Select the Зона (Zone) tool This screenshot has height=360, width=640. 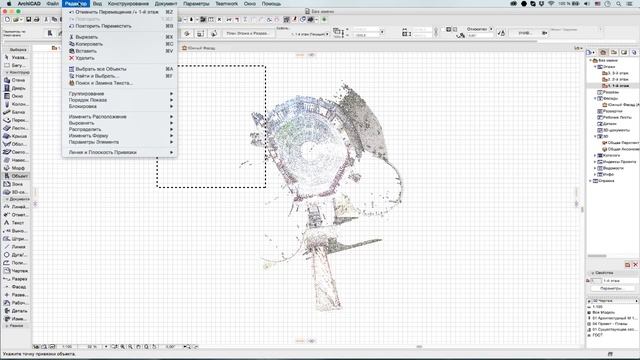click(16, 184)
